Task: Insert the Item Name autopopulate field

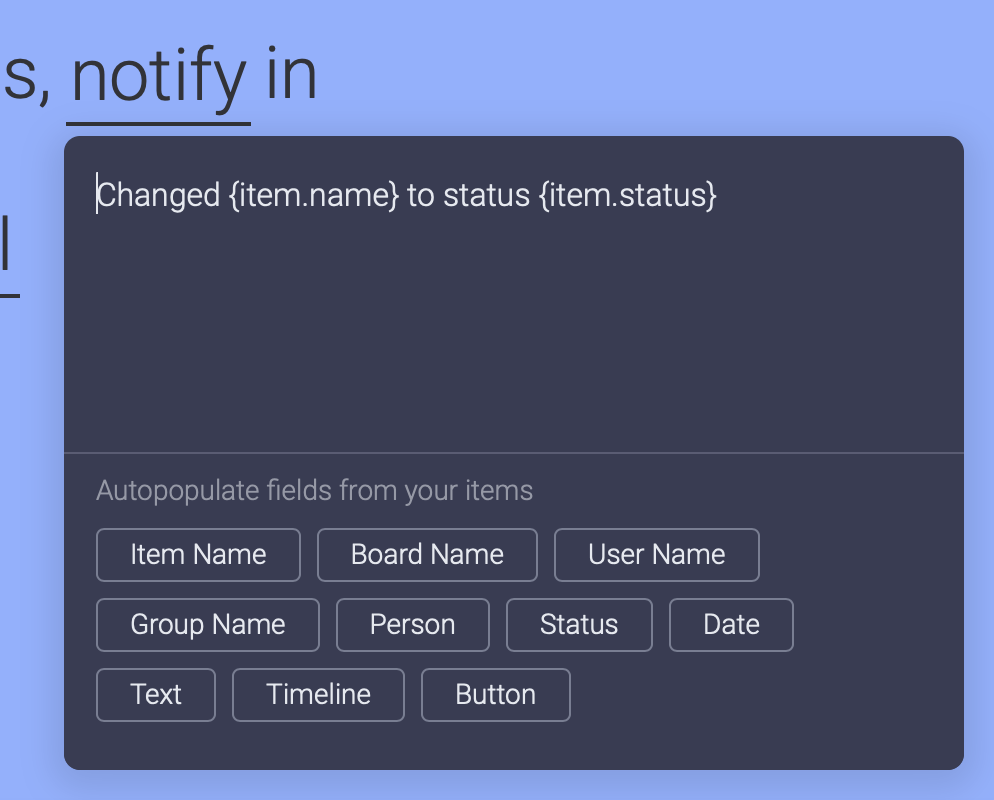Action: 198,555
